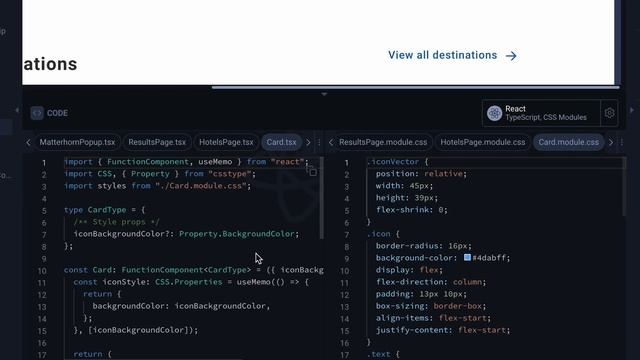This screenshot has width=640, height=360.
Task: Open the #4dabff color swatch picker
Action: [x=467, y=258]
